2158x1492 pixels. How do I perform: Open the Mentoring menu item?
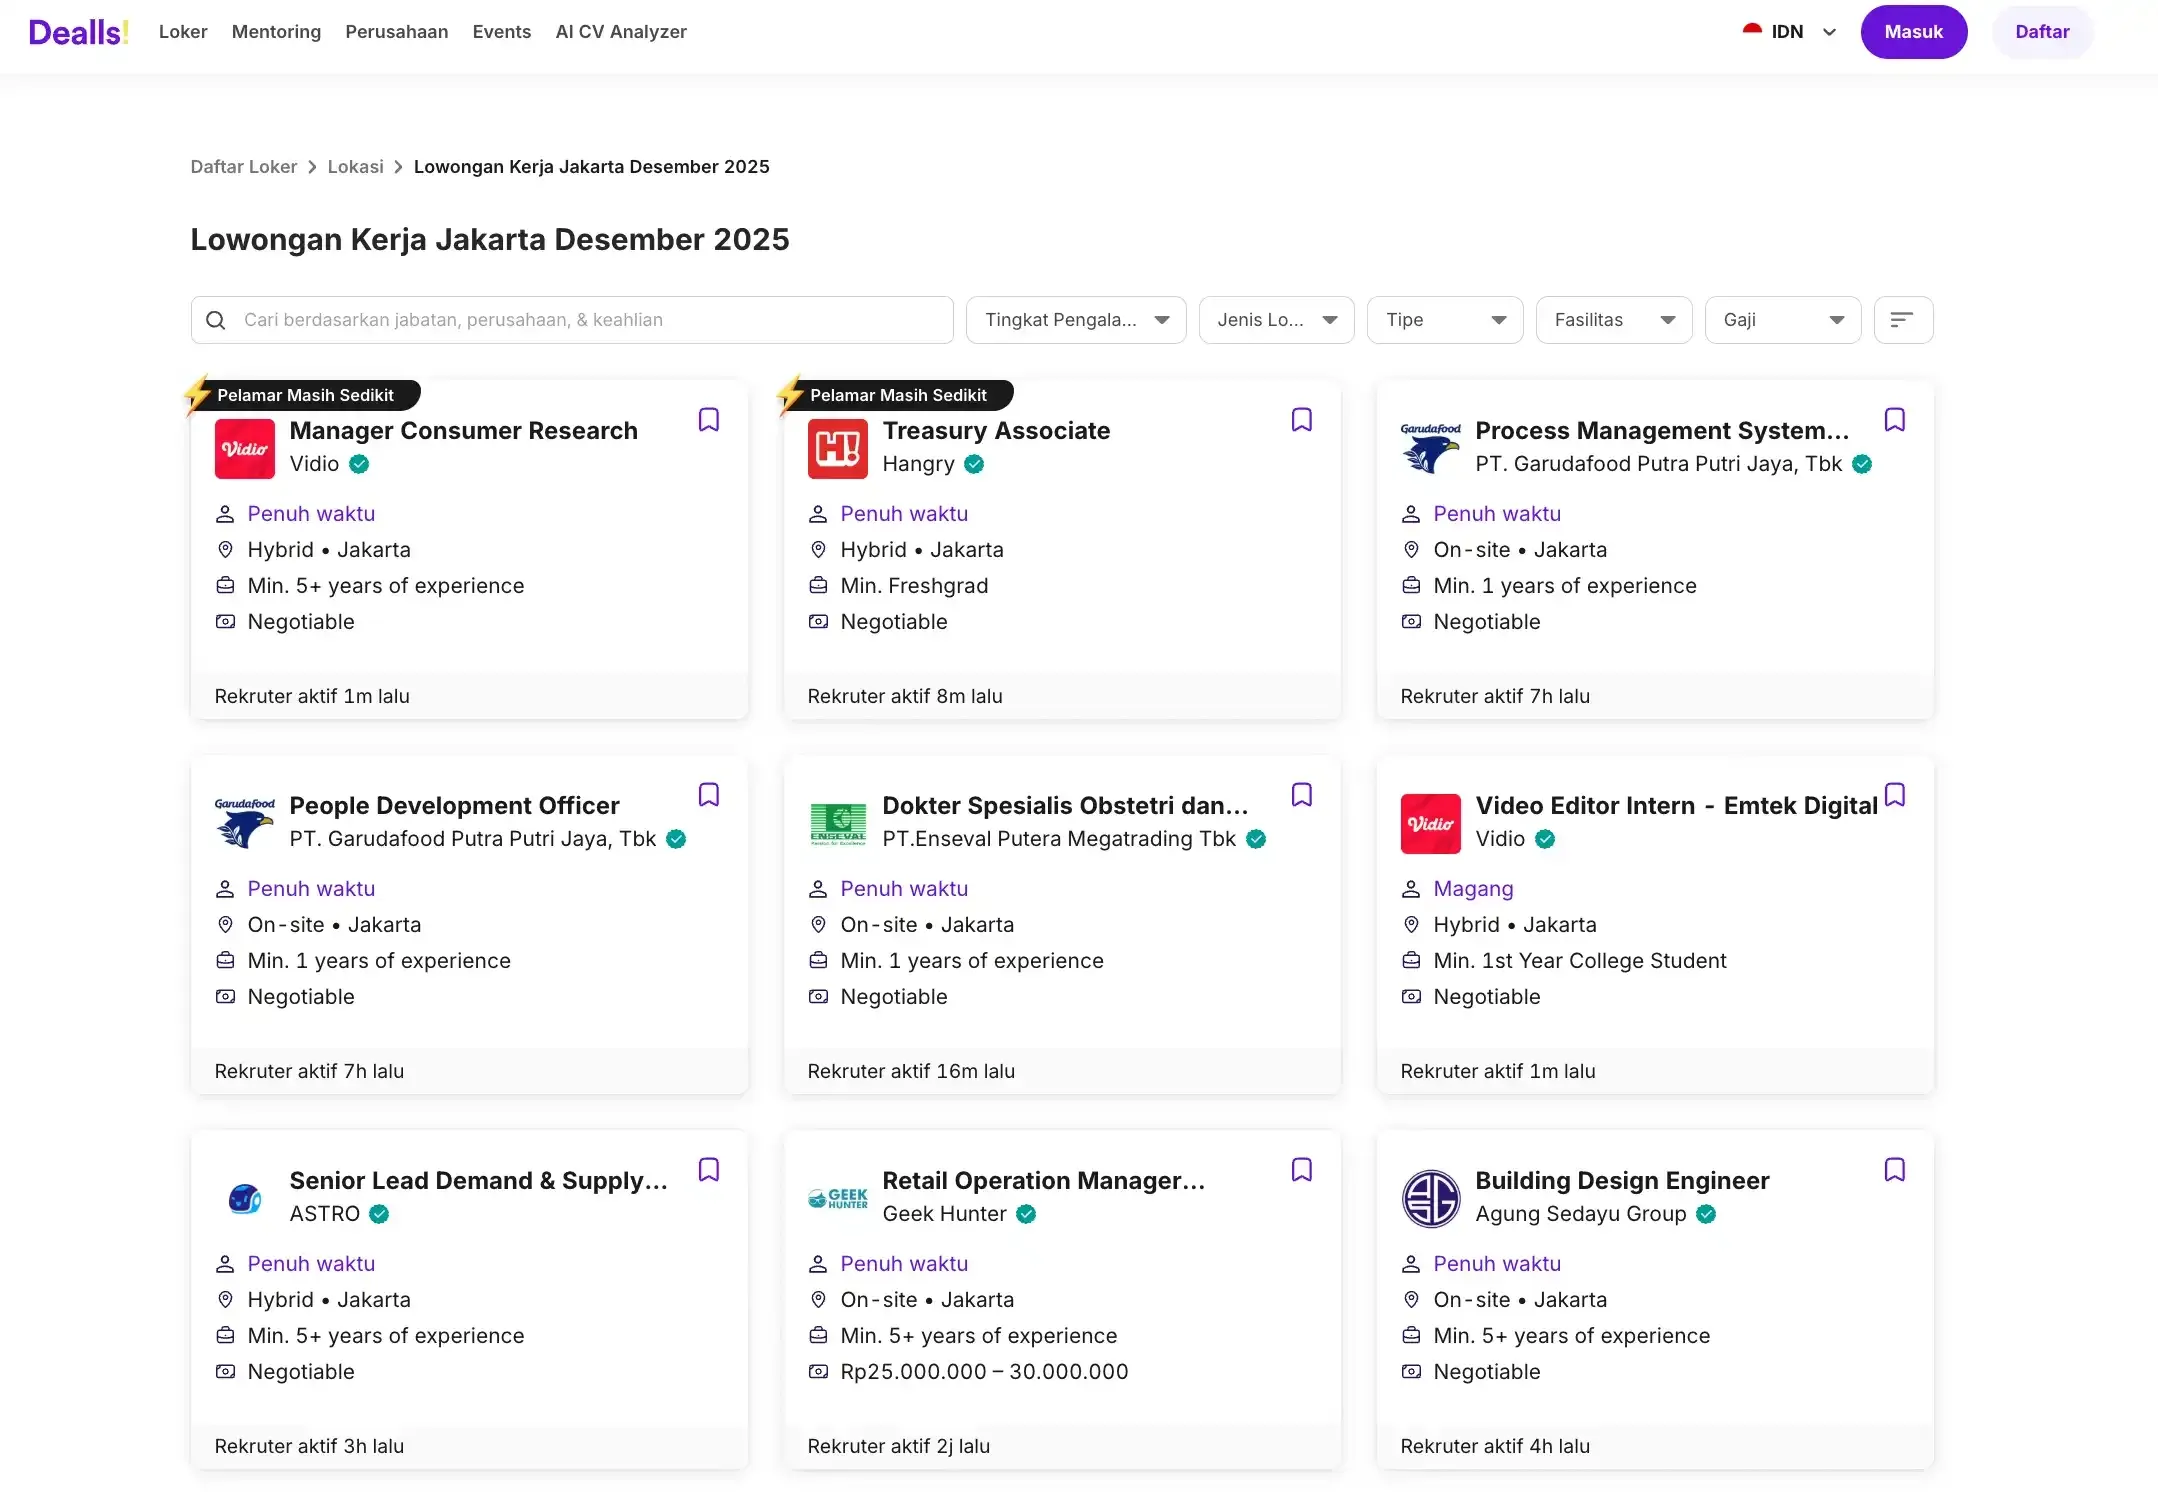(276, 32)
